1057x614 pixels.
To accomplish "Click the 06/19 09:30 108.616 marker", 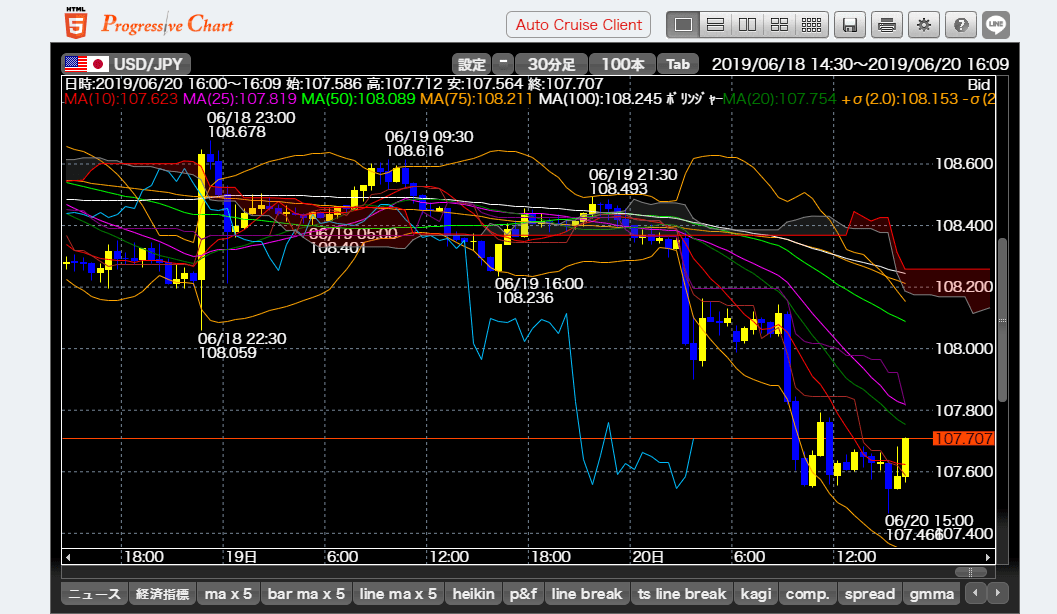I will (429, 144).
